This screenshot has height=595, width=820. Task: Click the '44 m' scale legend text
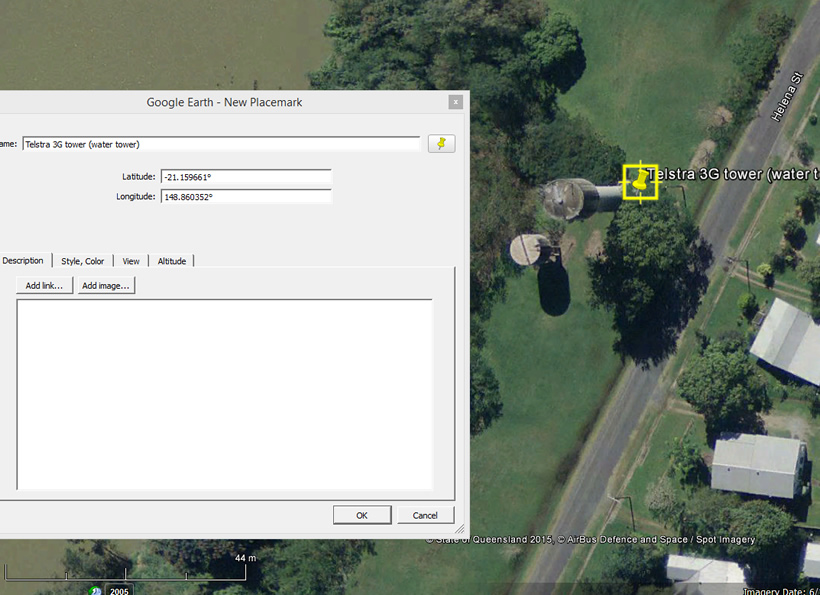click(x=245, y=558)
